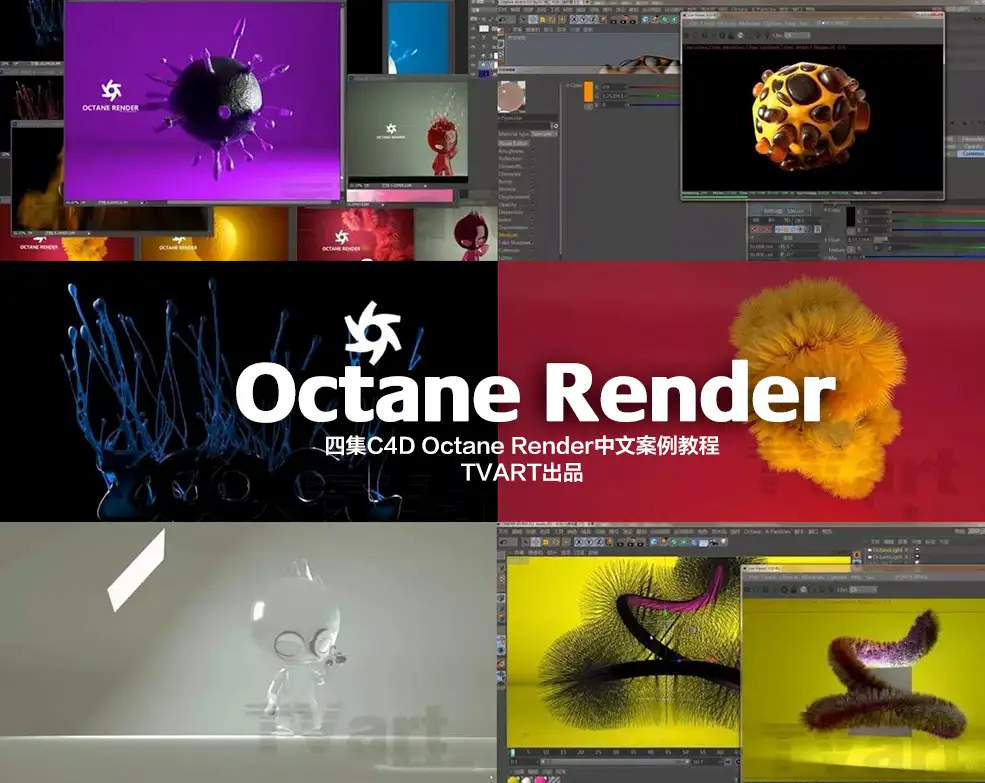This screenshot has height=783, width=985.
Task: Click the material preview sphere thumbnail
Action: tap(511, 97)
